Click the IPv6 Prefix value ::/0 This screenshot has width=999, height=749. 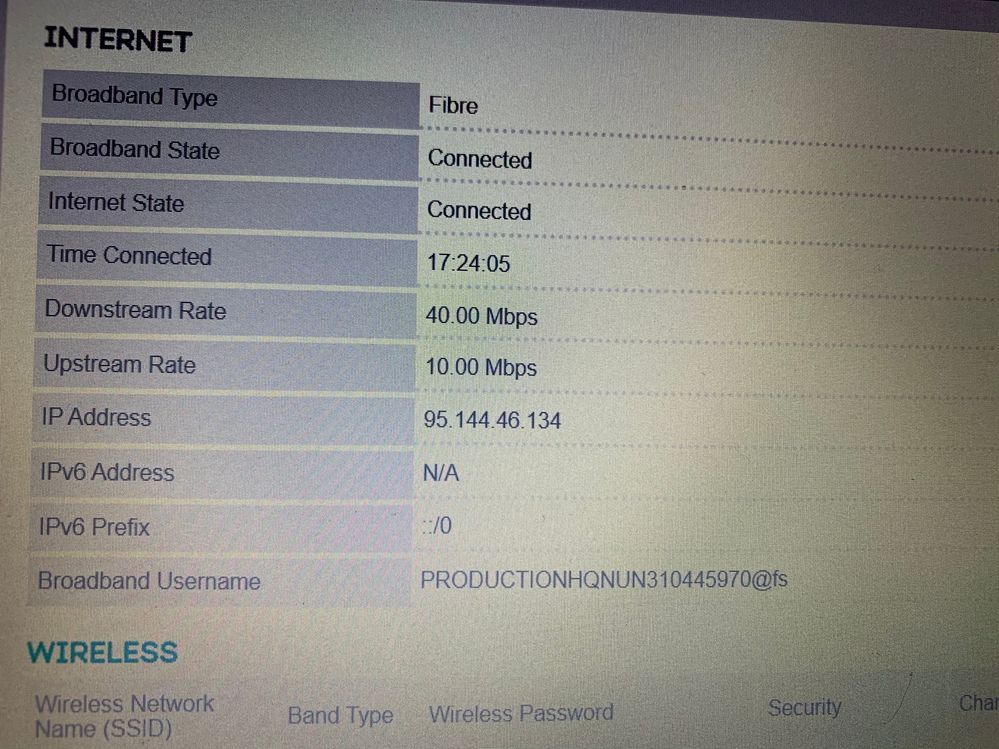(437, 526)
